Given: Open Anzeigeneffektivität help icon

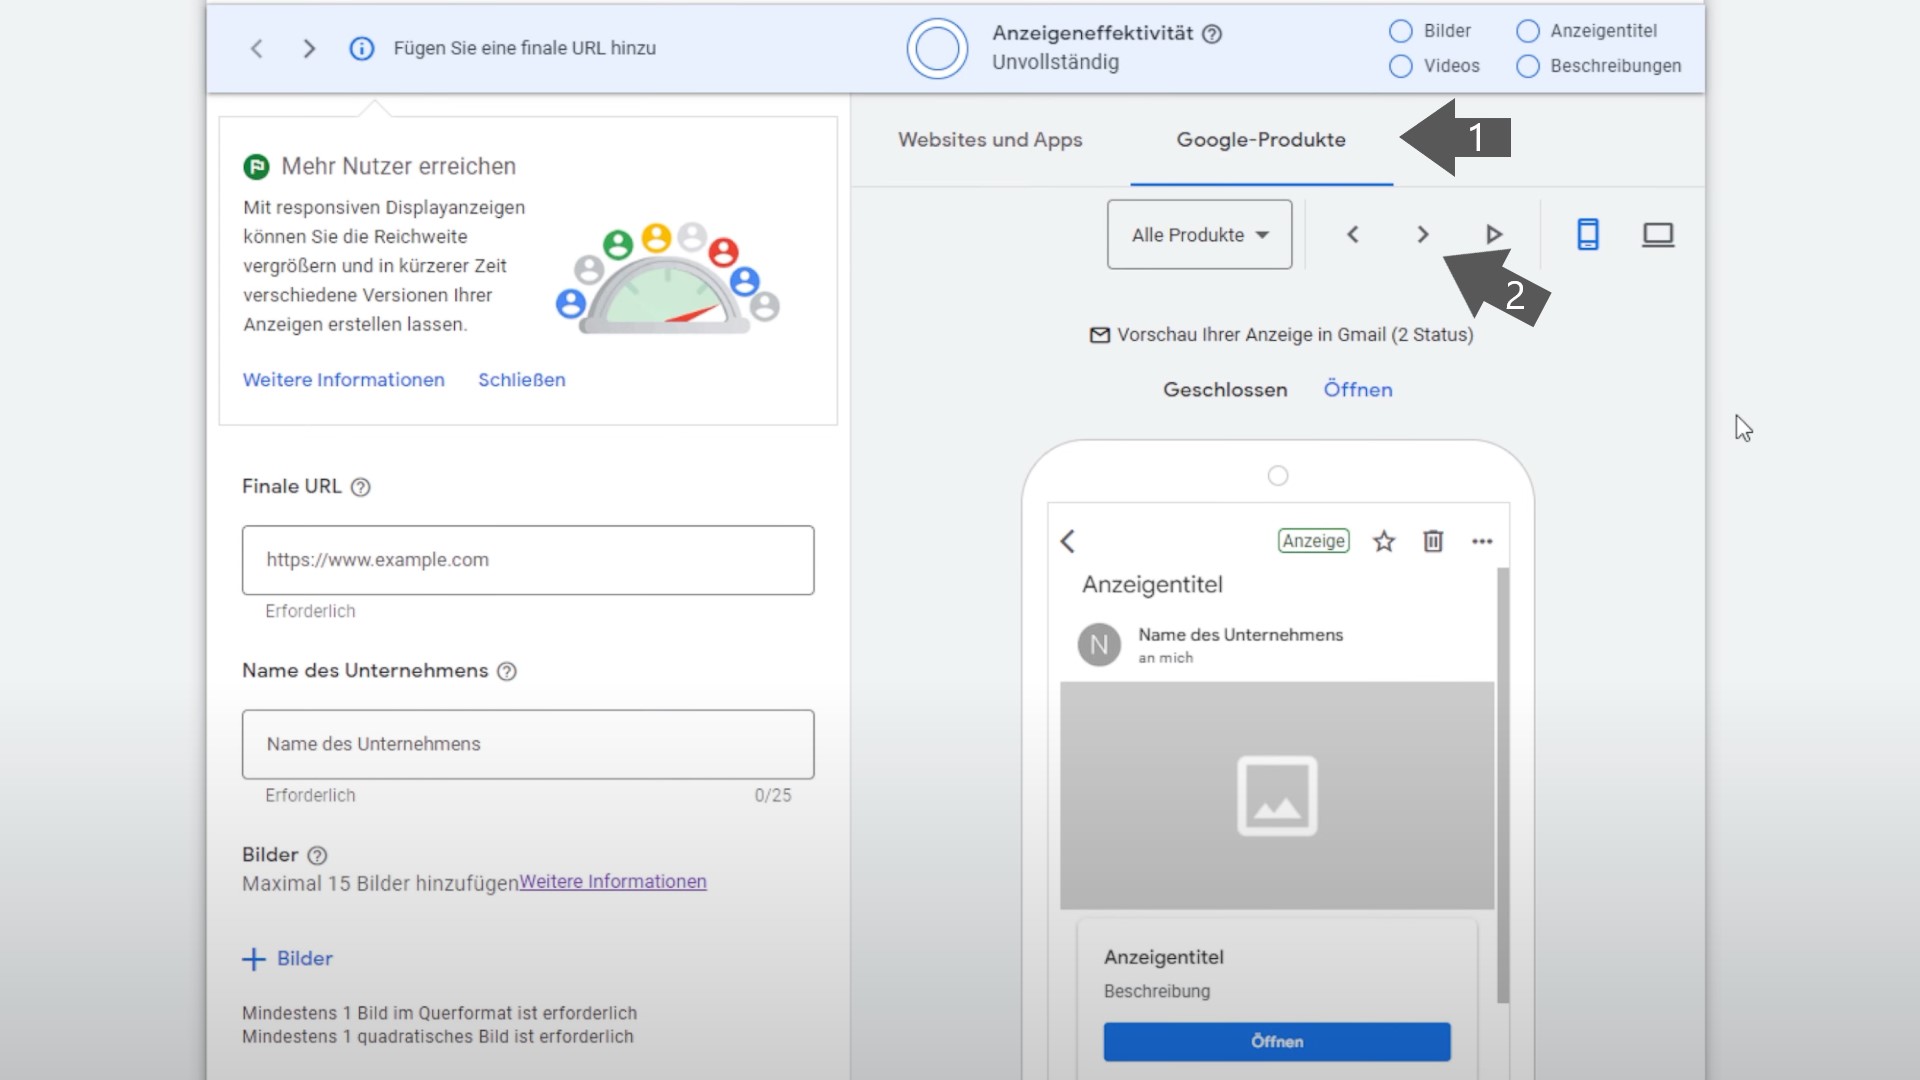Looking at the screenshot, I should [1212, 34].
